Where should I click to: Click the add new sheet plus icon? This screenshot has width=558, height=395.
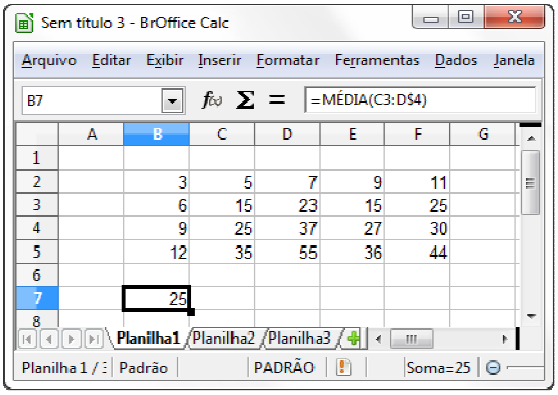coord(353,338)
